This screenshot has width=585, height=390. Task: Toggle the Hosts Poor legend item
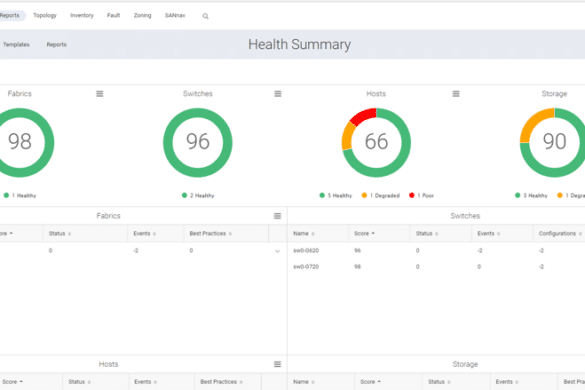click(x=422, y=195)
